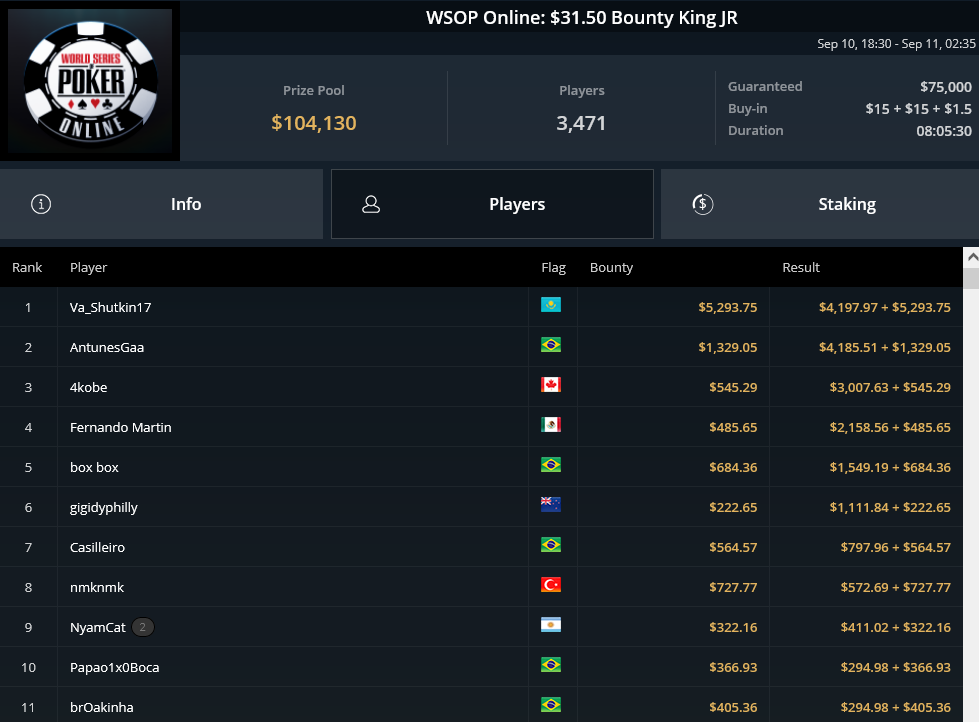Click the result $4,185.51 + $1,329.05
The height and width of the screenshot is (722, 979).
pyautogui.click(x=885, y=347)
